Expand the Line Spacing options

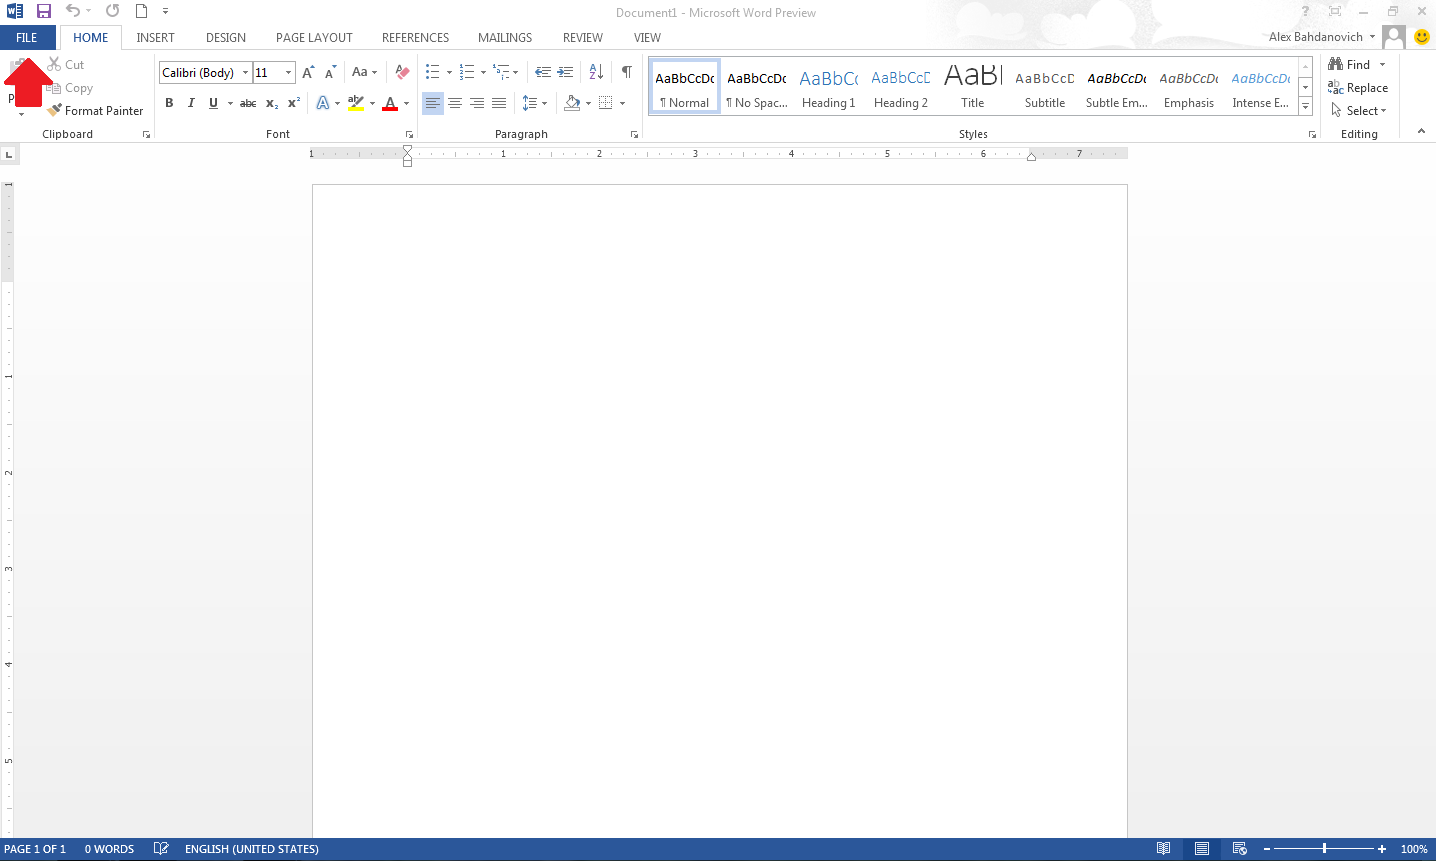point(543,103)
